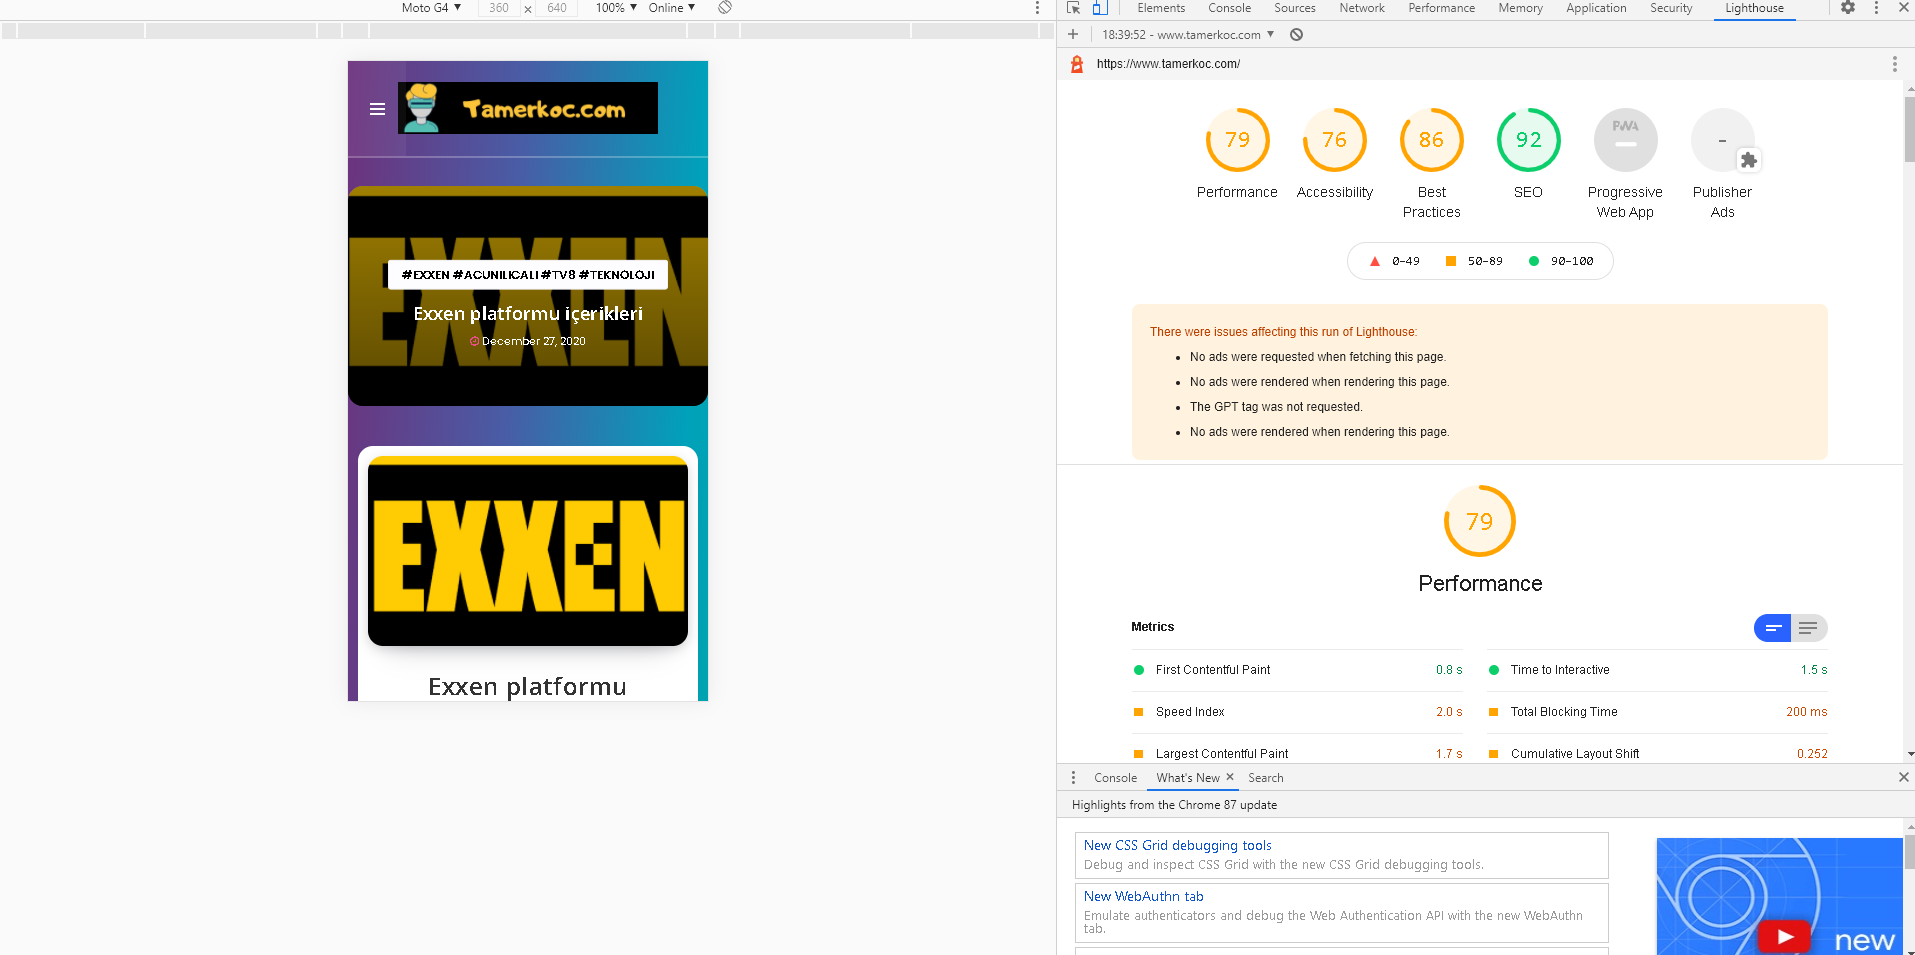
Task: Close the DevTools panel
Action: 1903,8
